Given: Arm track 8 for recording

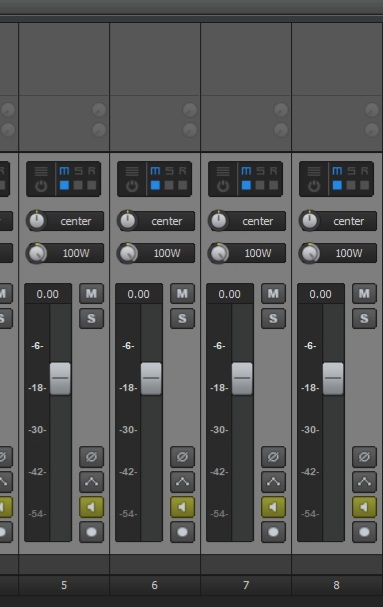Looking at the screenshot, I should [364, 532].
